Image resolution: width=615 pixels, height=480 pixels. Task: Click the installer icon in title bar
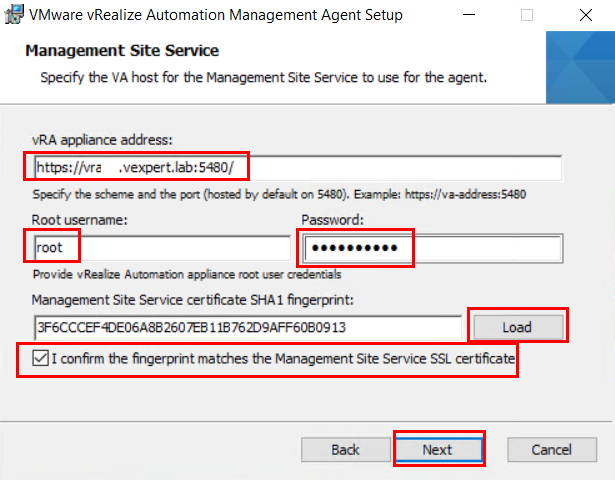(14, 15)
